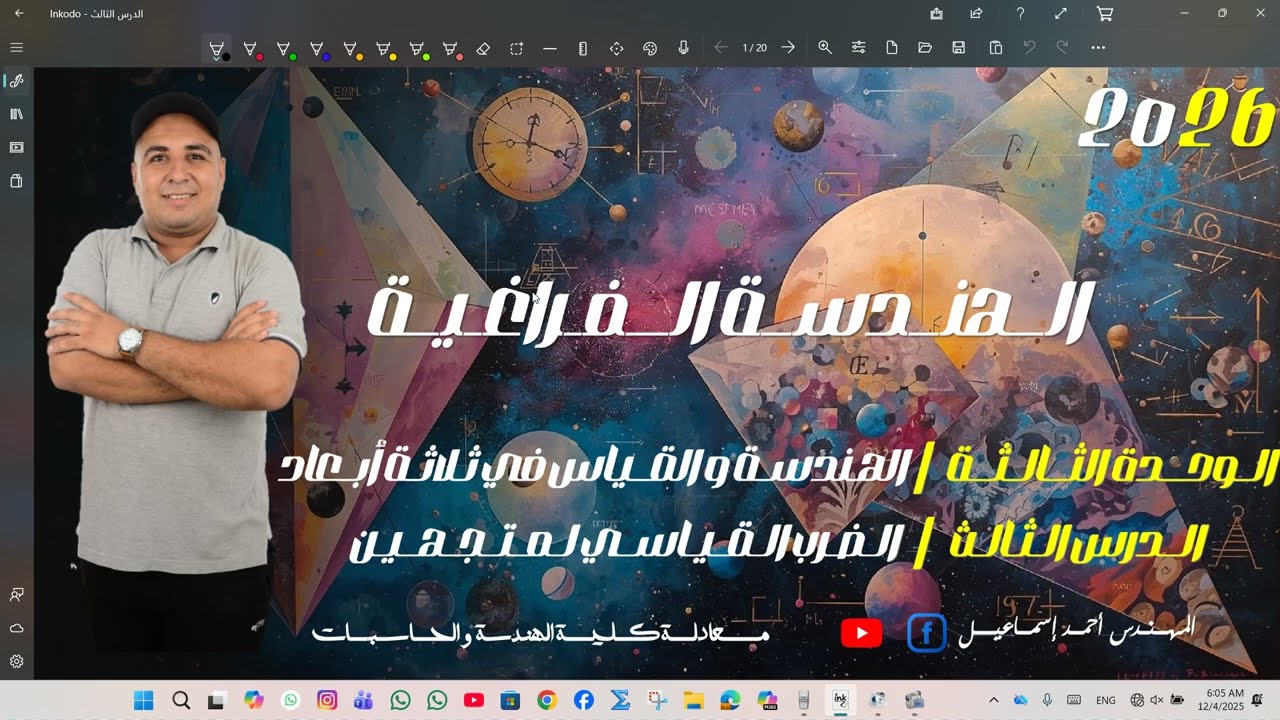
Task: Open the more options ellipsis menu
Action: [x=1098, y=47]
